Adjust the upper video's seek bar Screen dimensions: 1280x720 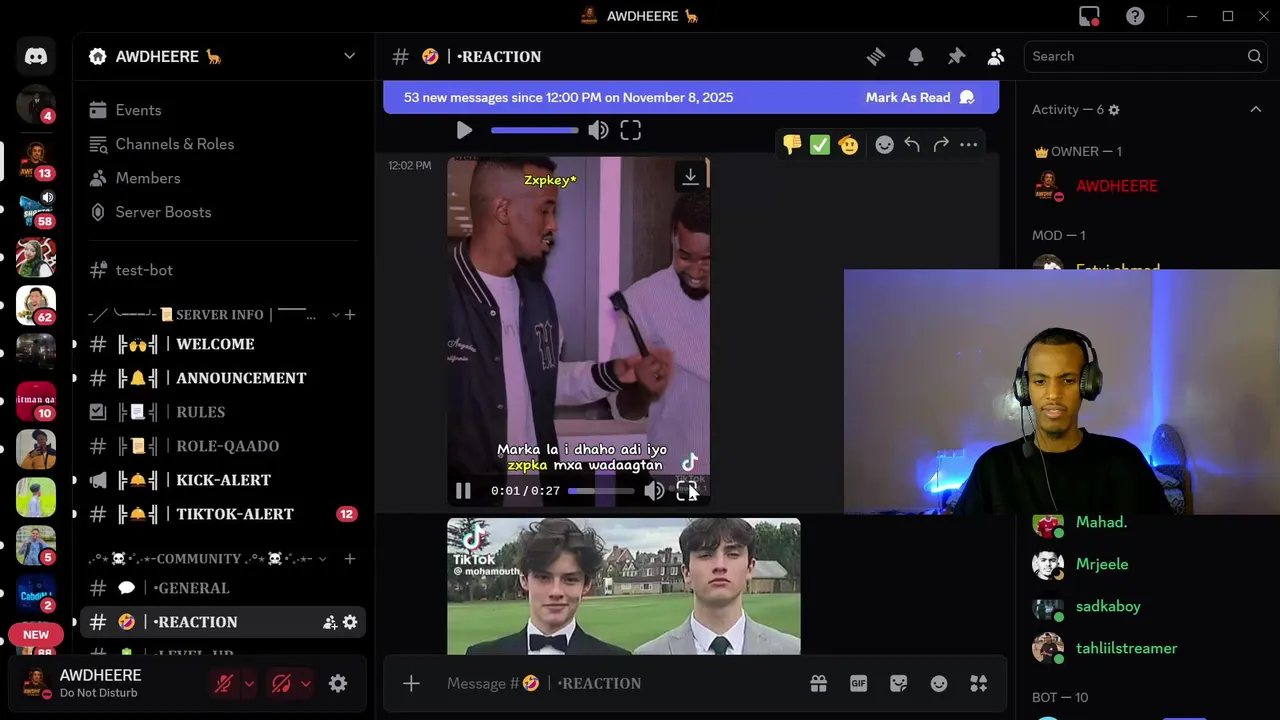pos(534,130)
